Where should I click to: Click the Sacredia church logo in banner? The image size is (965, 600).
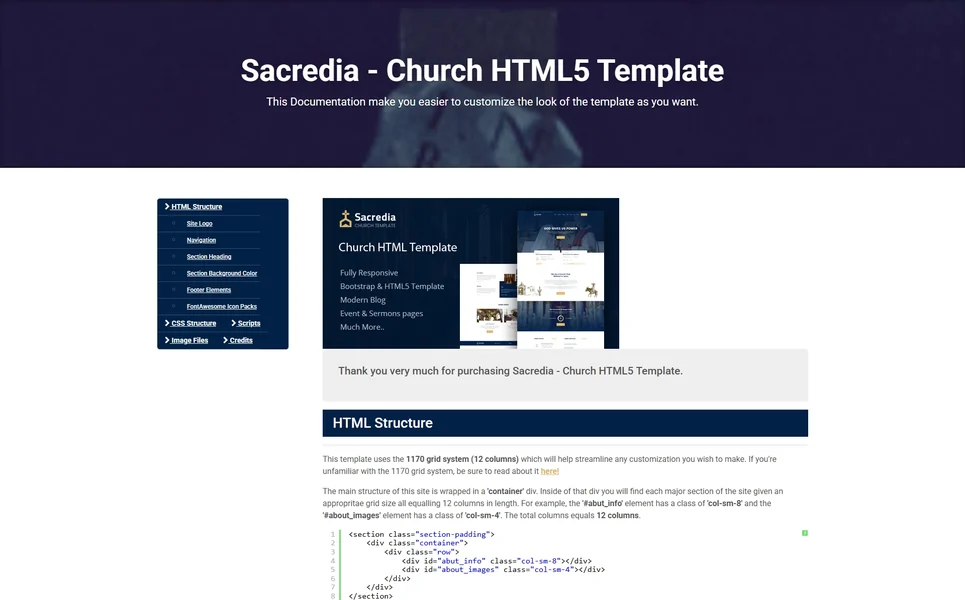click(346, 219)
